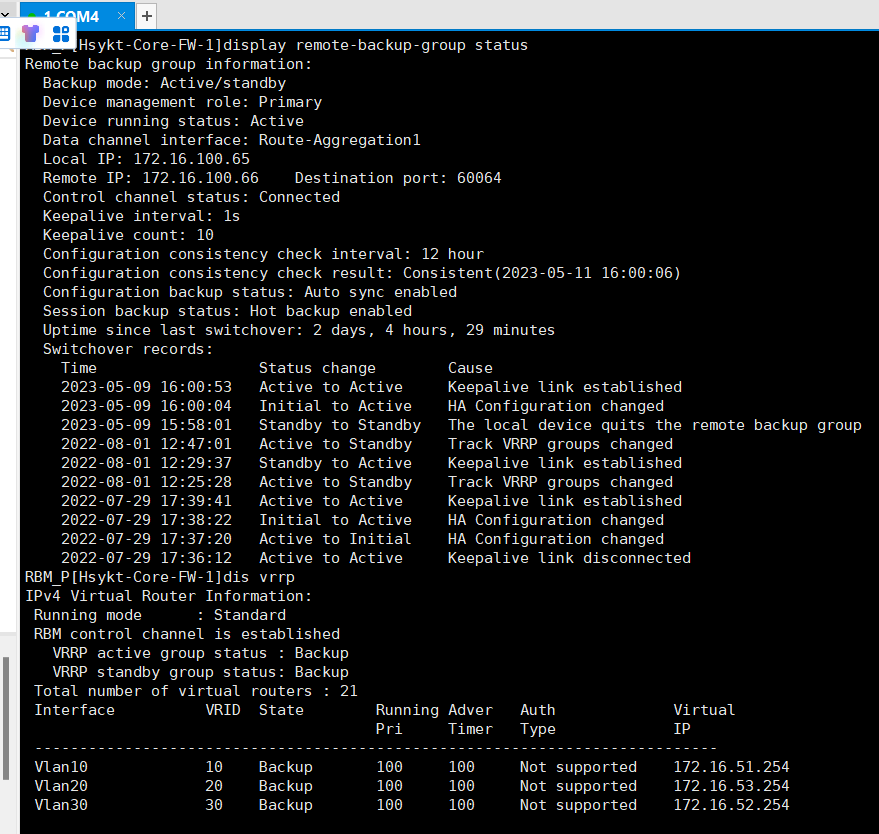This screenshot has width=879, height=834.
Task: Click 'Auto sync enabled' status text
Action: (380, 292)
